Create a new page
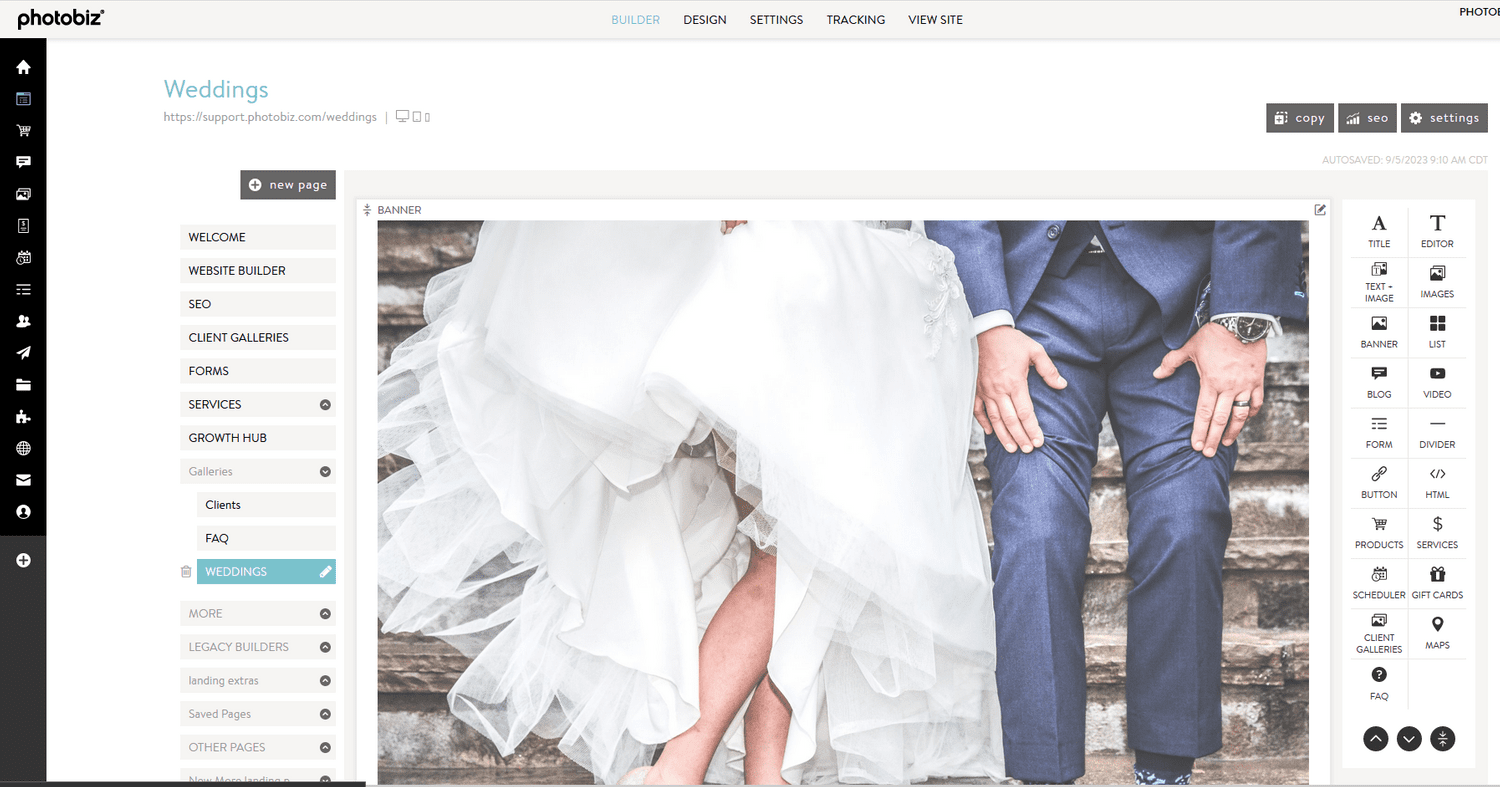This screenshot has height=787, width=1500. pos(288,184)
